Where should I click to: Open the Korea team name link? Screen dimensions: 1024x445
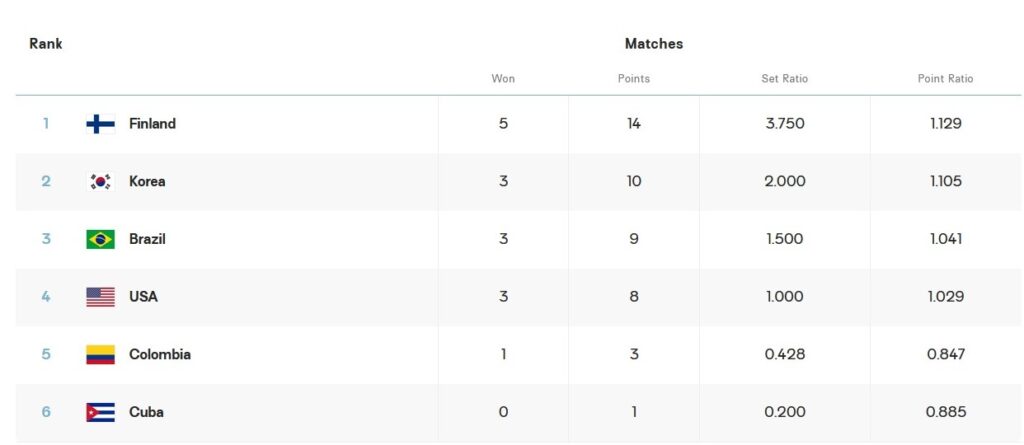coord(147,181)
